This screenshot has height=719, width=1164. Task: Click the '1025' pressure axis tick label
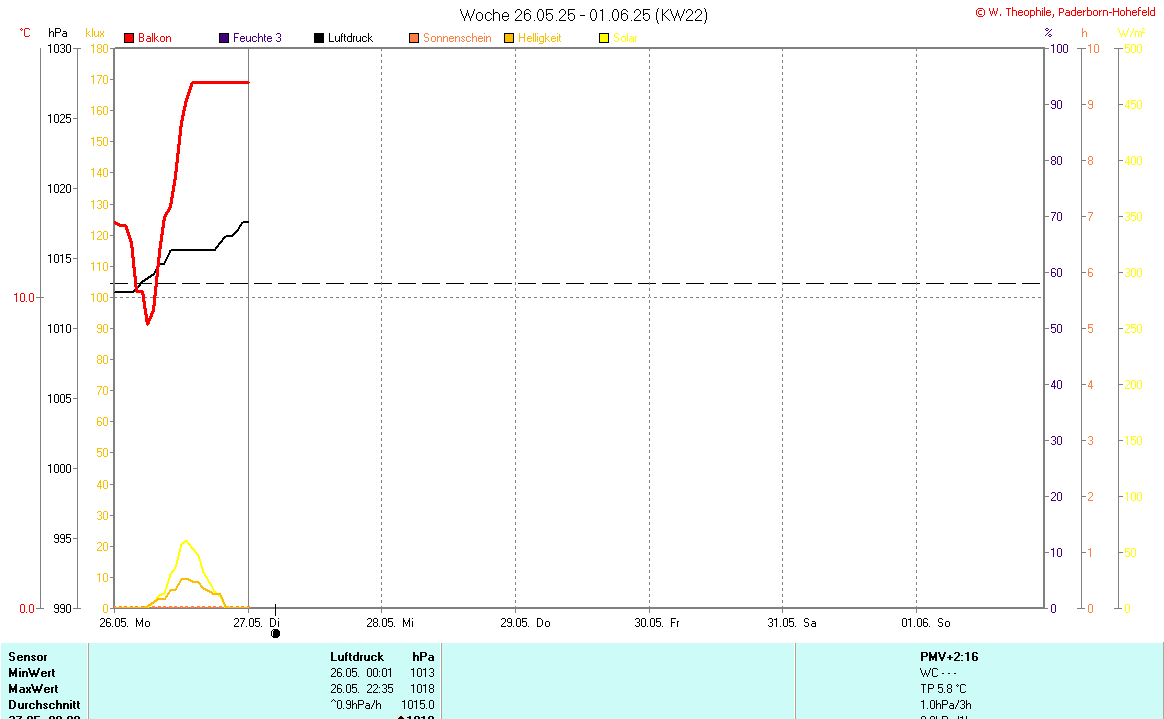coord(59,119)
